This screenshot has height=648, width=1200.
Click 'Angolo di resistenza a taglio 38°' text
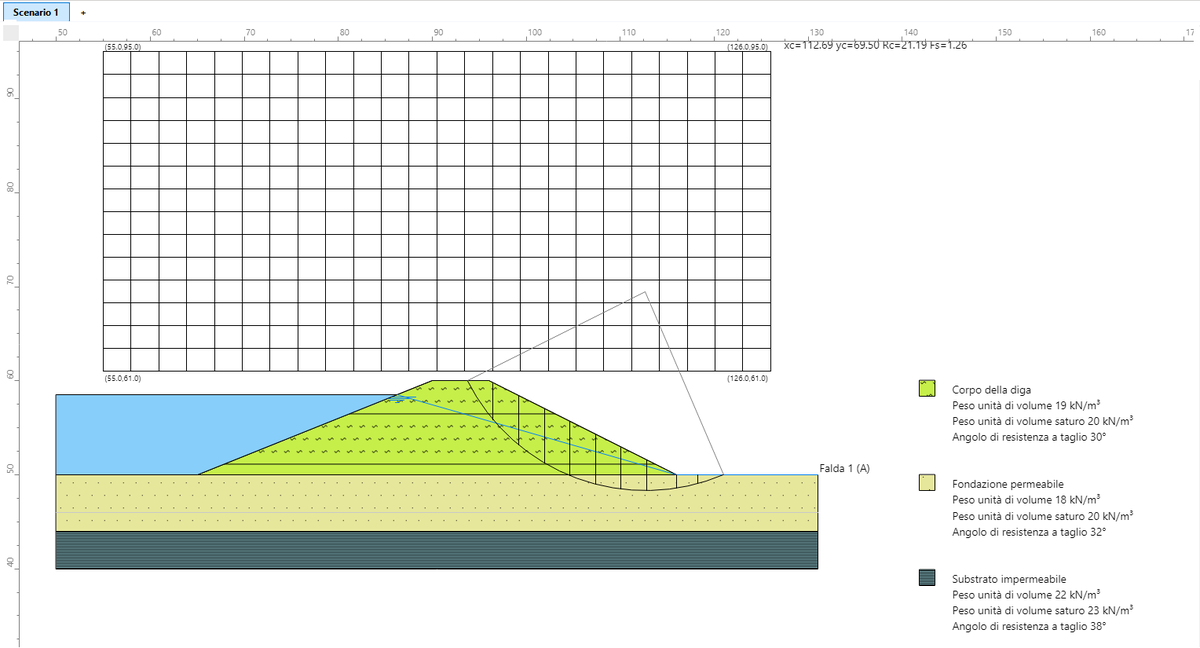(x=1029, y=626)
